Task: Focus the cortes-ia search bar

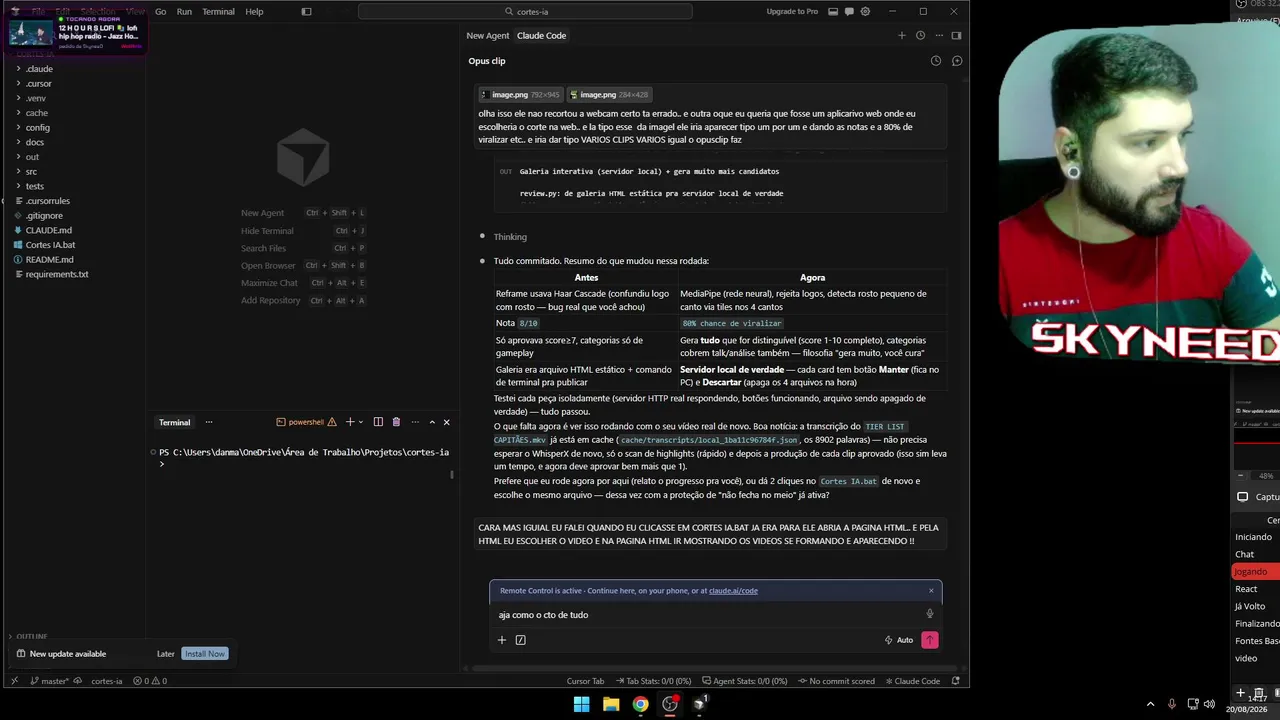Action: [x=525, y=12]
